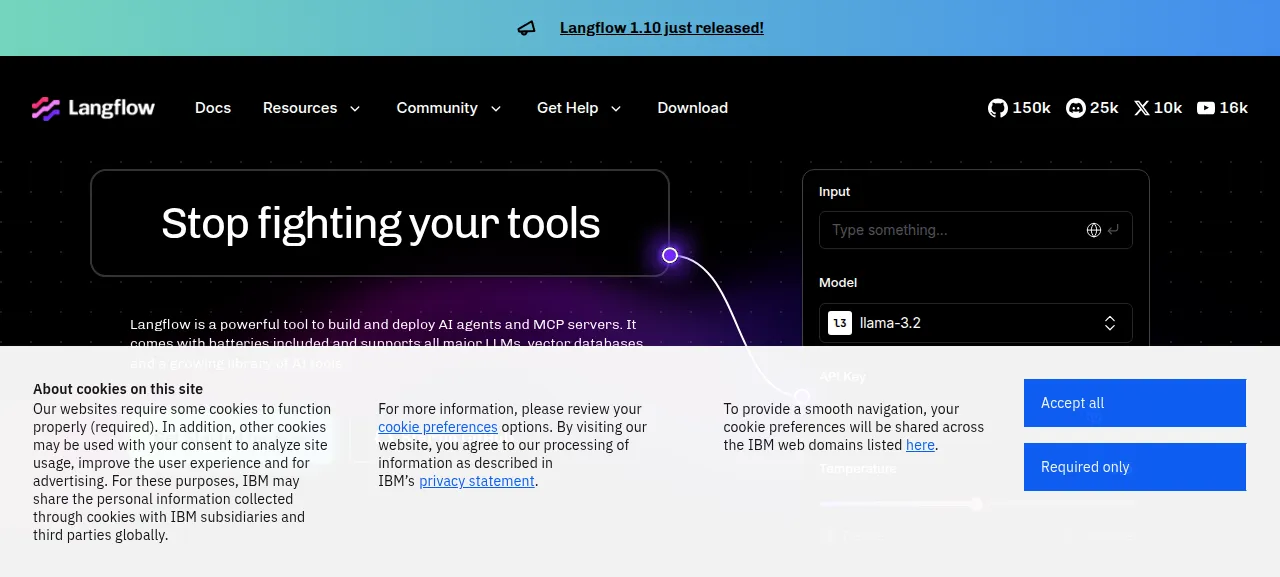Expand the Community menu
The height and width of the screenshot is (577, 1280).
pyautogui.click(x=449, y=108)
